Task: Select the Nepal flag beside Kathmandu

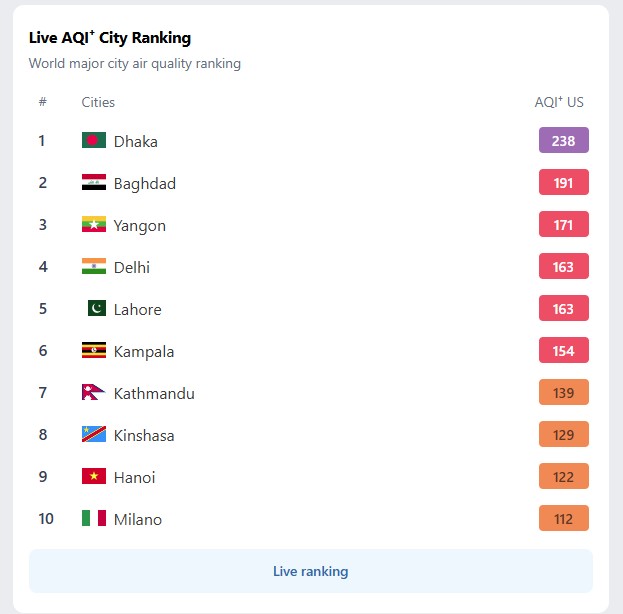Action: 94,392
